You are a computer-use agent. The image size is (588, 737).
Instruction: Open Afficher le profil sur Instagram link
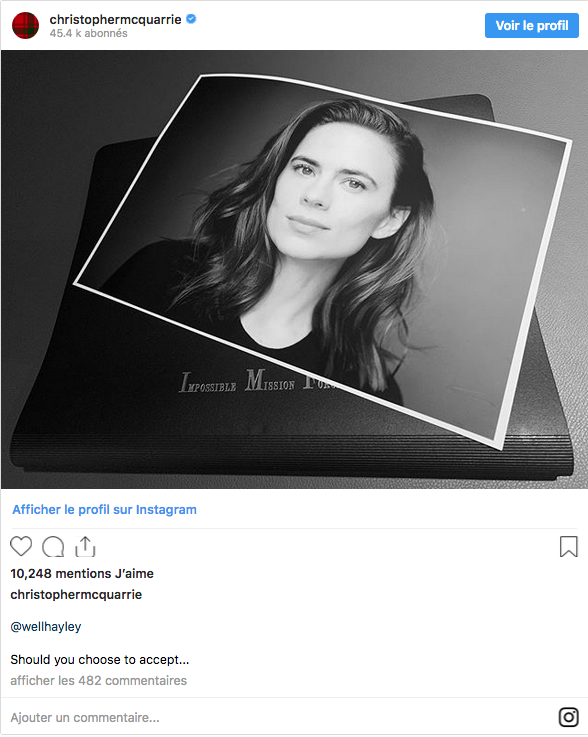[104, 510]
